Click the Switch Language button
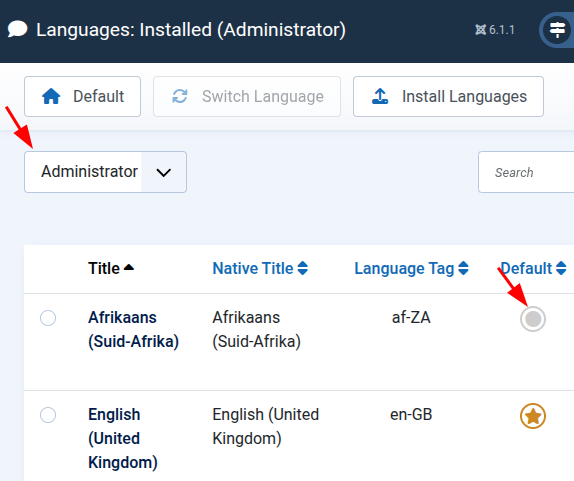Image resolution: width=574 pixels, height=481 pixels. pos(247,97)
